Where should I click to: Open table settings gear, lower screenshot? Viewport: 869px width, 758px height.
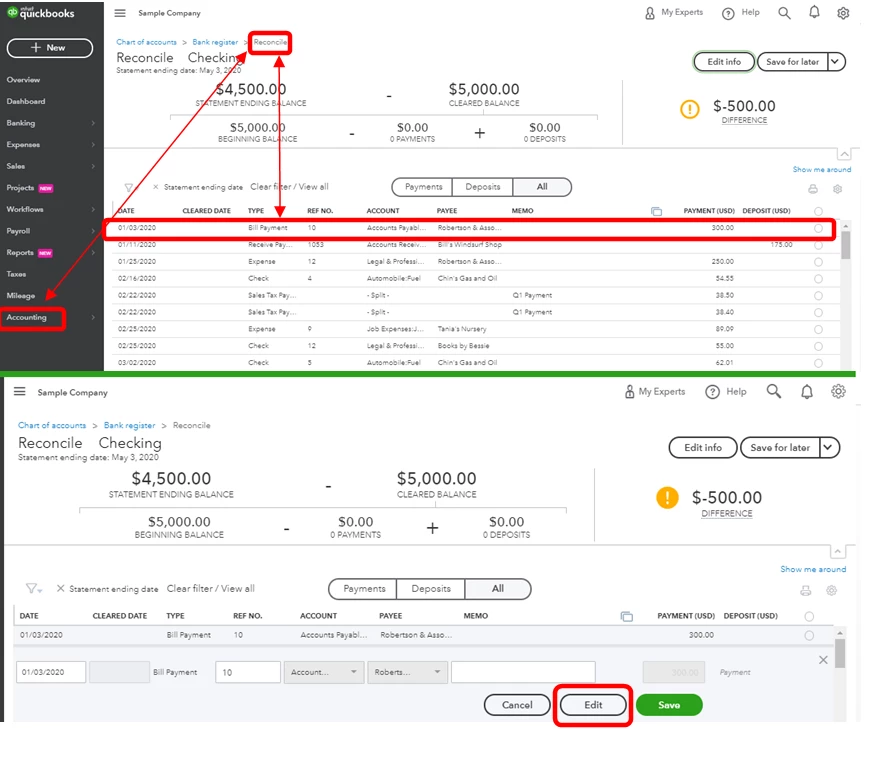(831, 591)
